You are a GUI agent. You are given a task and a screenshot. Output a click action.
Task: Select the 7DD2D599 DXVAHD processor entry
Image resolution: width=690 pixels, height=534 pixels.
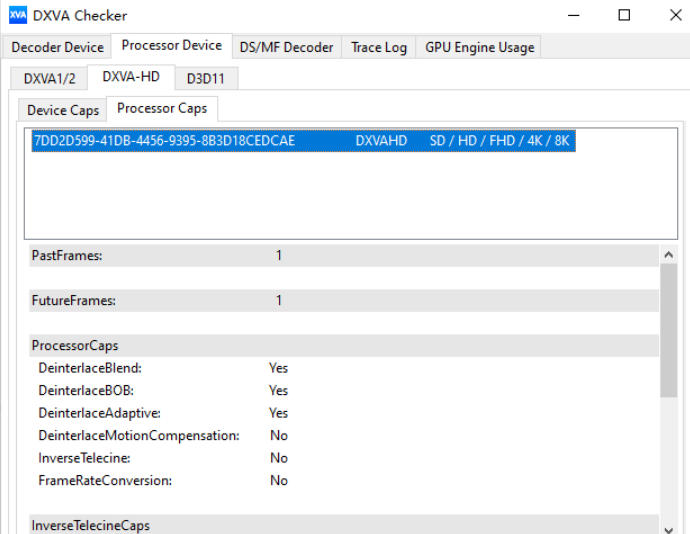click(x=300, y=141)
